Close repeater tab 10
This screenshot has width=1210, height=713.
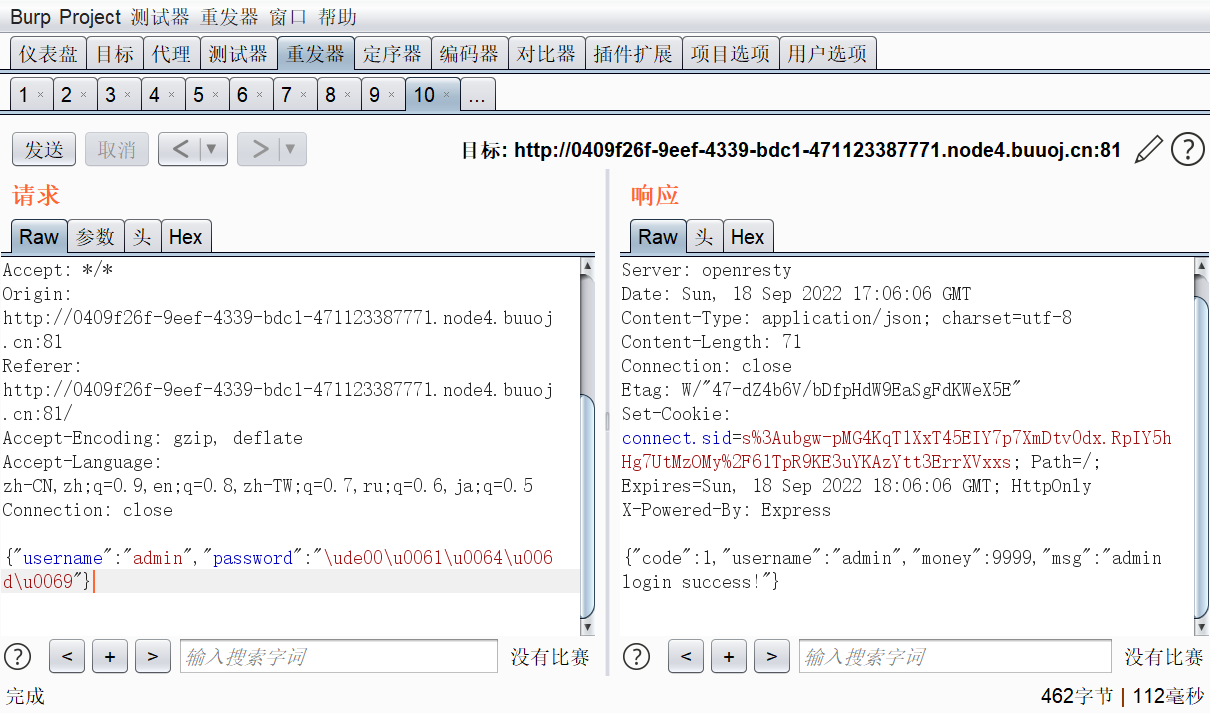pyautogui.click(x=447, y=96)
